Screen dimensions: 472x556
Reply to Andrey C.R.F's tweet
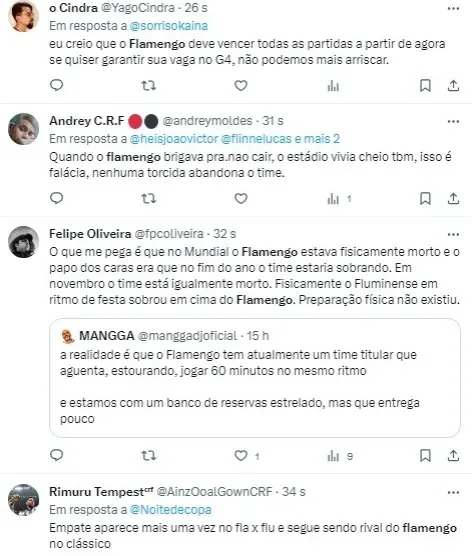56,198
